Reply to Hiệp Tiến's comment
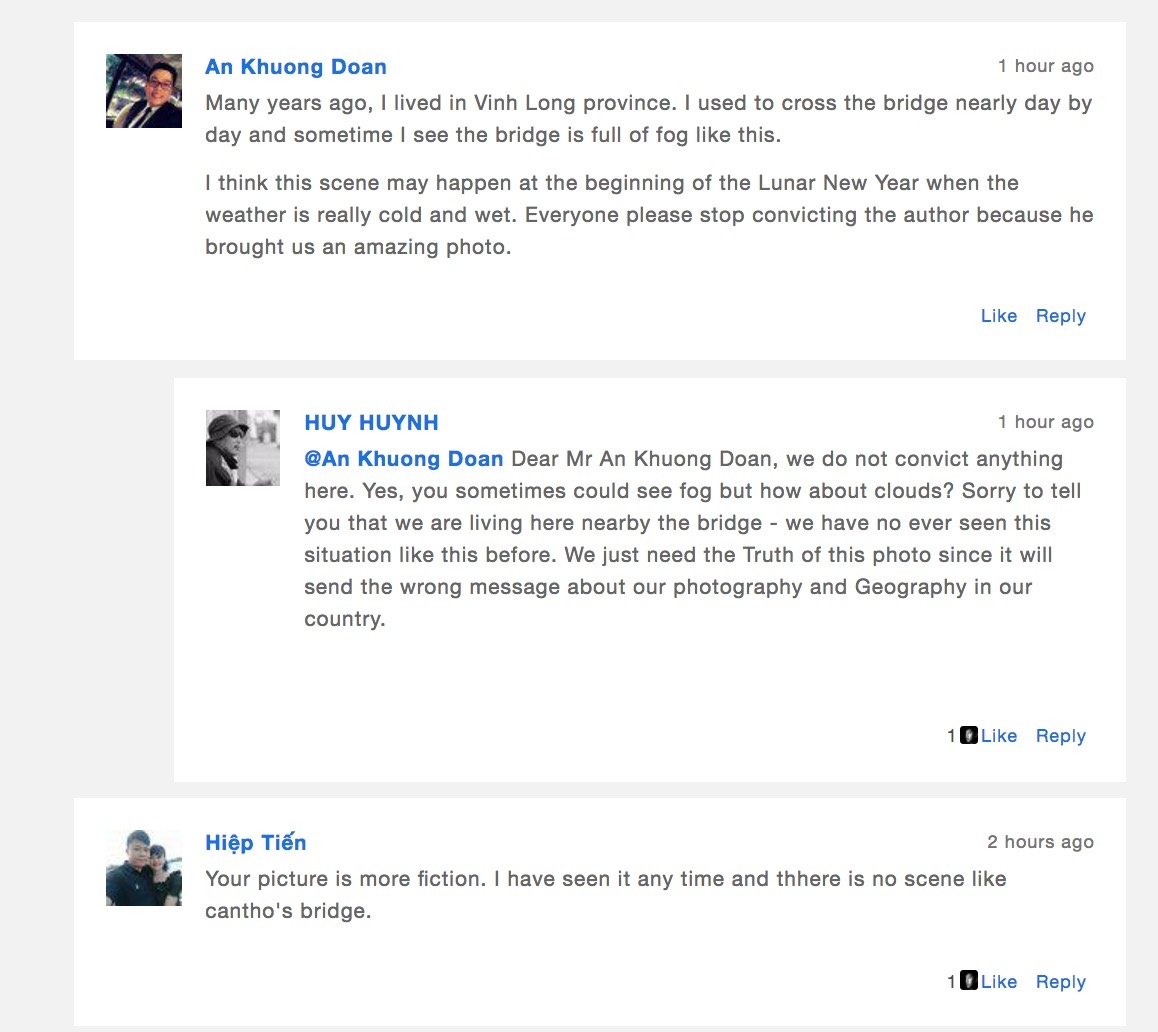 tap(1060, 982)
